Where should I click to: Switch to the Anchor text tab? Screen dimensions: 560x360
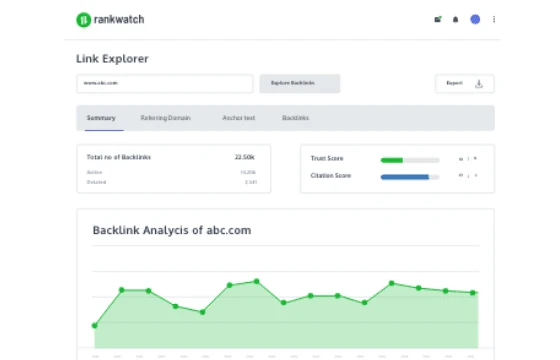click(x=239, y=118)
